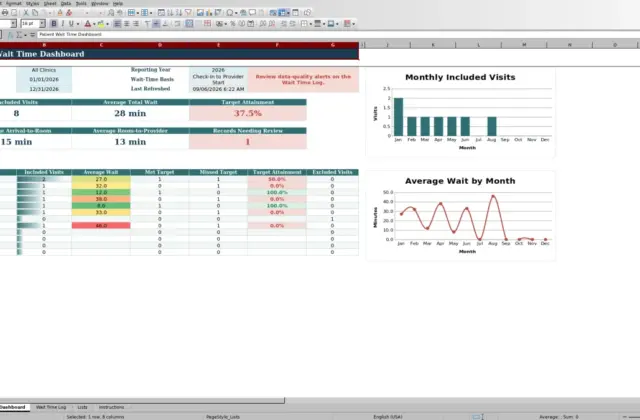
Task: Open the Select Function sum dropdown arrow
Action: 25,35
